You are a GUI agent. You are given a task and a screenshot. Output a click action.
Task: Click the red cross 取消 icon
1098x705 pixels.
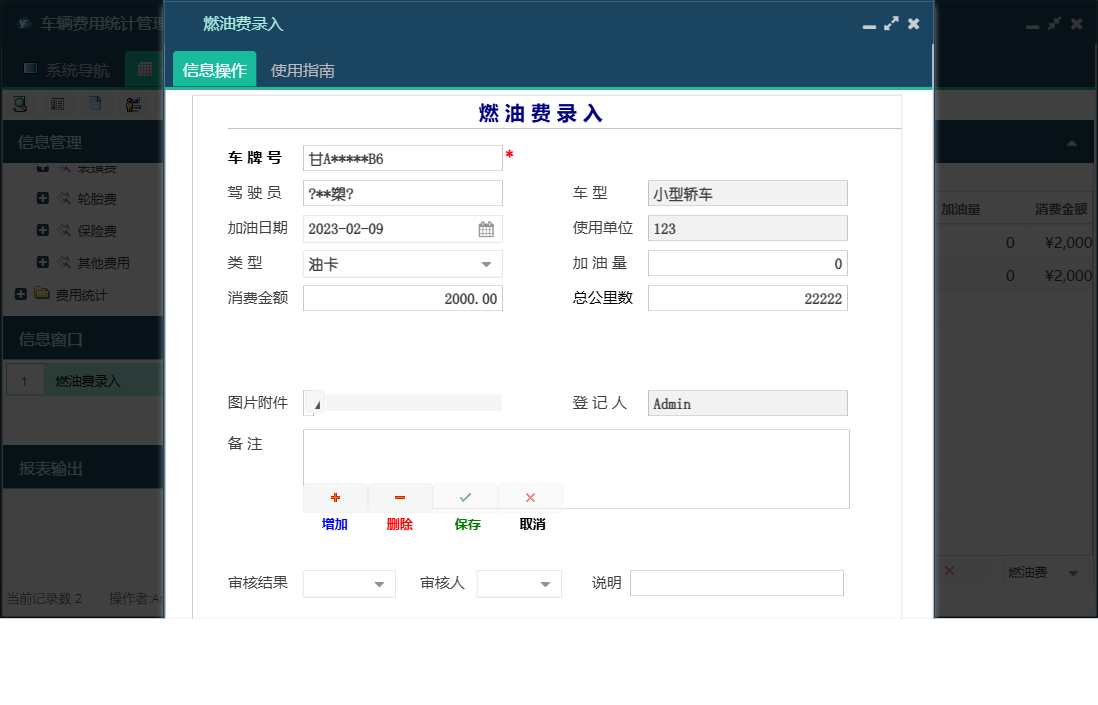[x=530, y=497]
